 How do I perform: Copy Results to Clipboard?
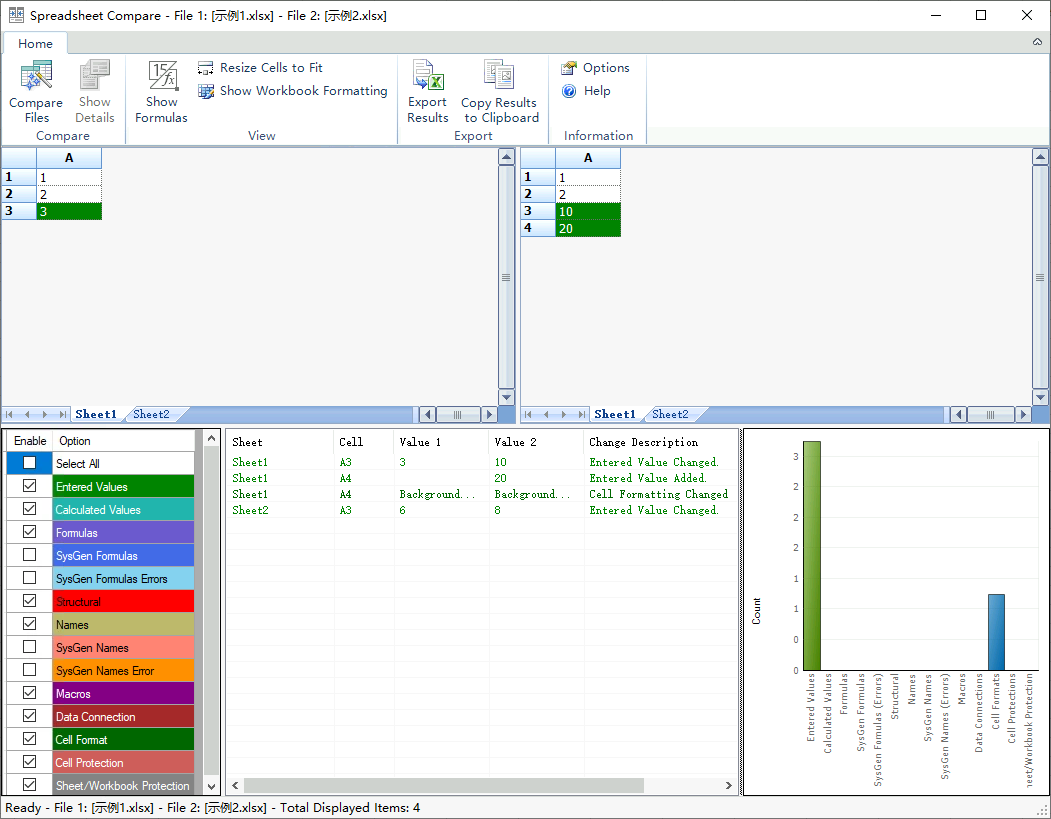point(499,92)
